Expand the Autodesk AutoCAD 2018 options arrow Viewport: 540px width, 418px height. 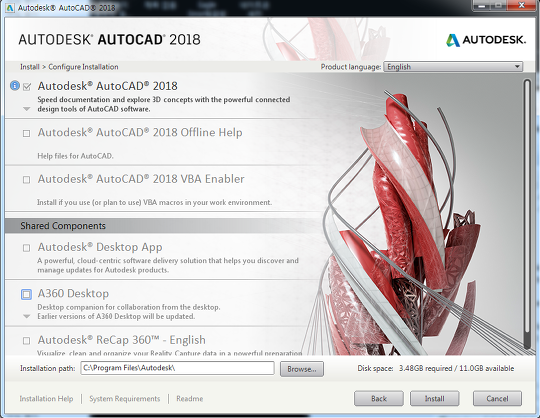tap(27, 109)
